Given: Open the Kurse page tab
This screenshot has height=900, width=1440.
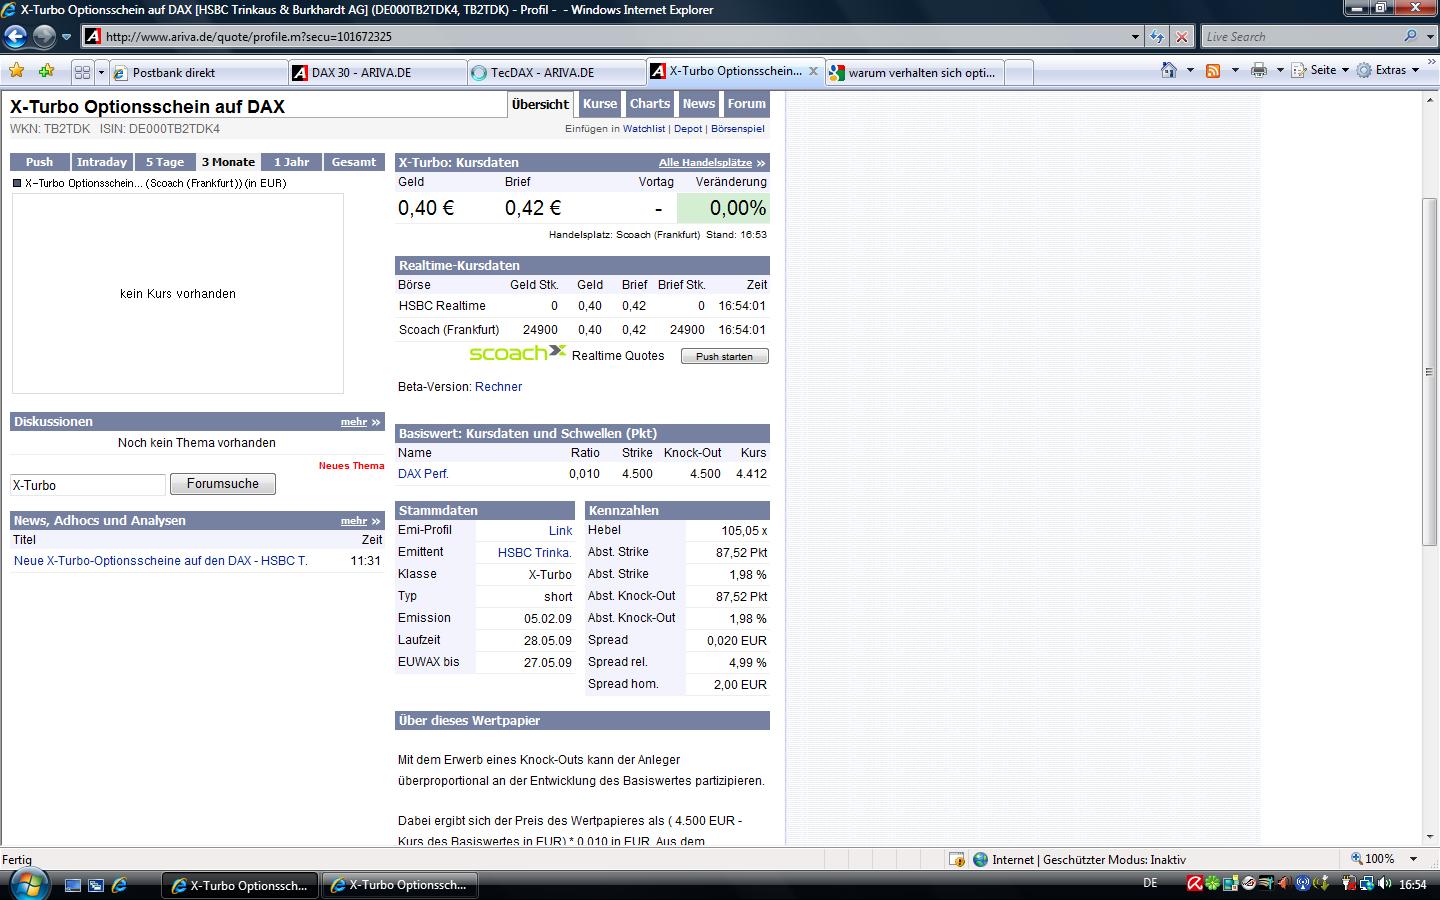Looking at the screenshot, I should (600, 104).
